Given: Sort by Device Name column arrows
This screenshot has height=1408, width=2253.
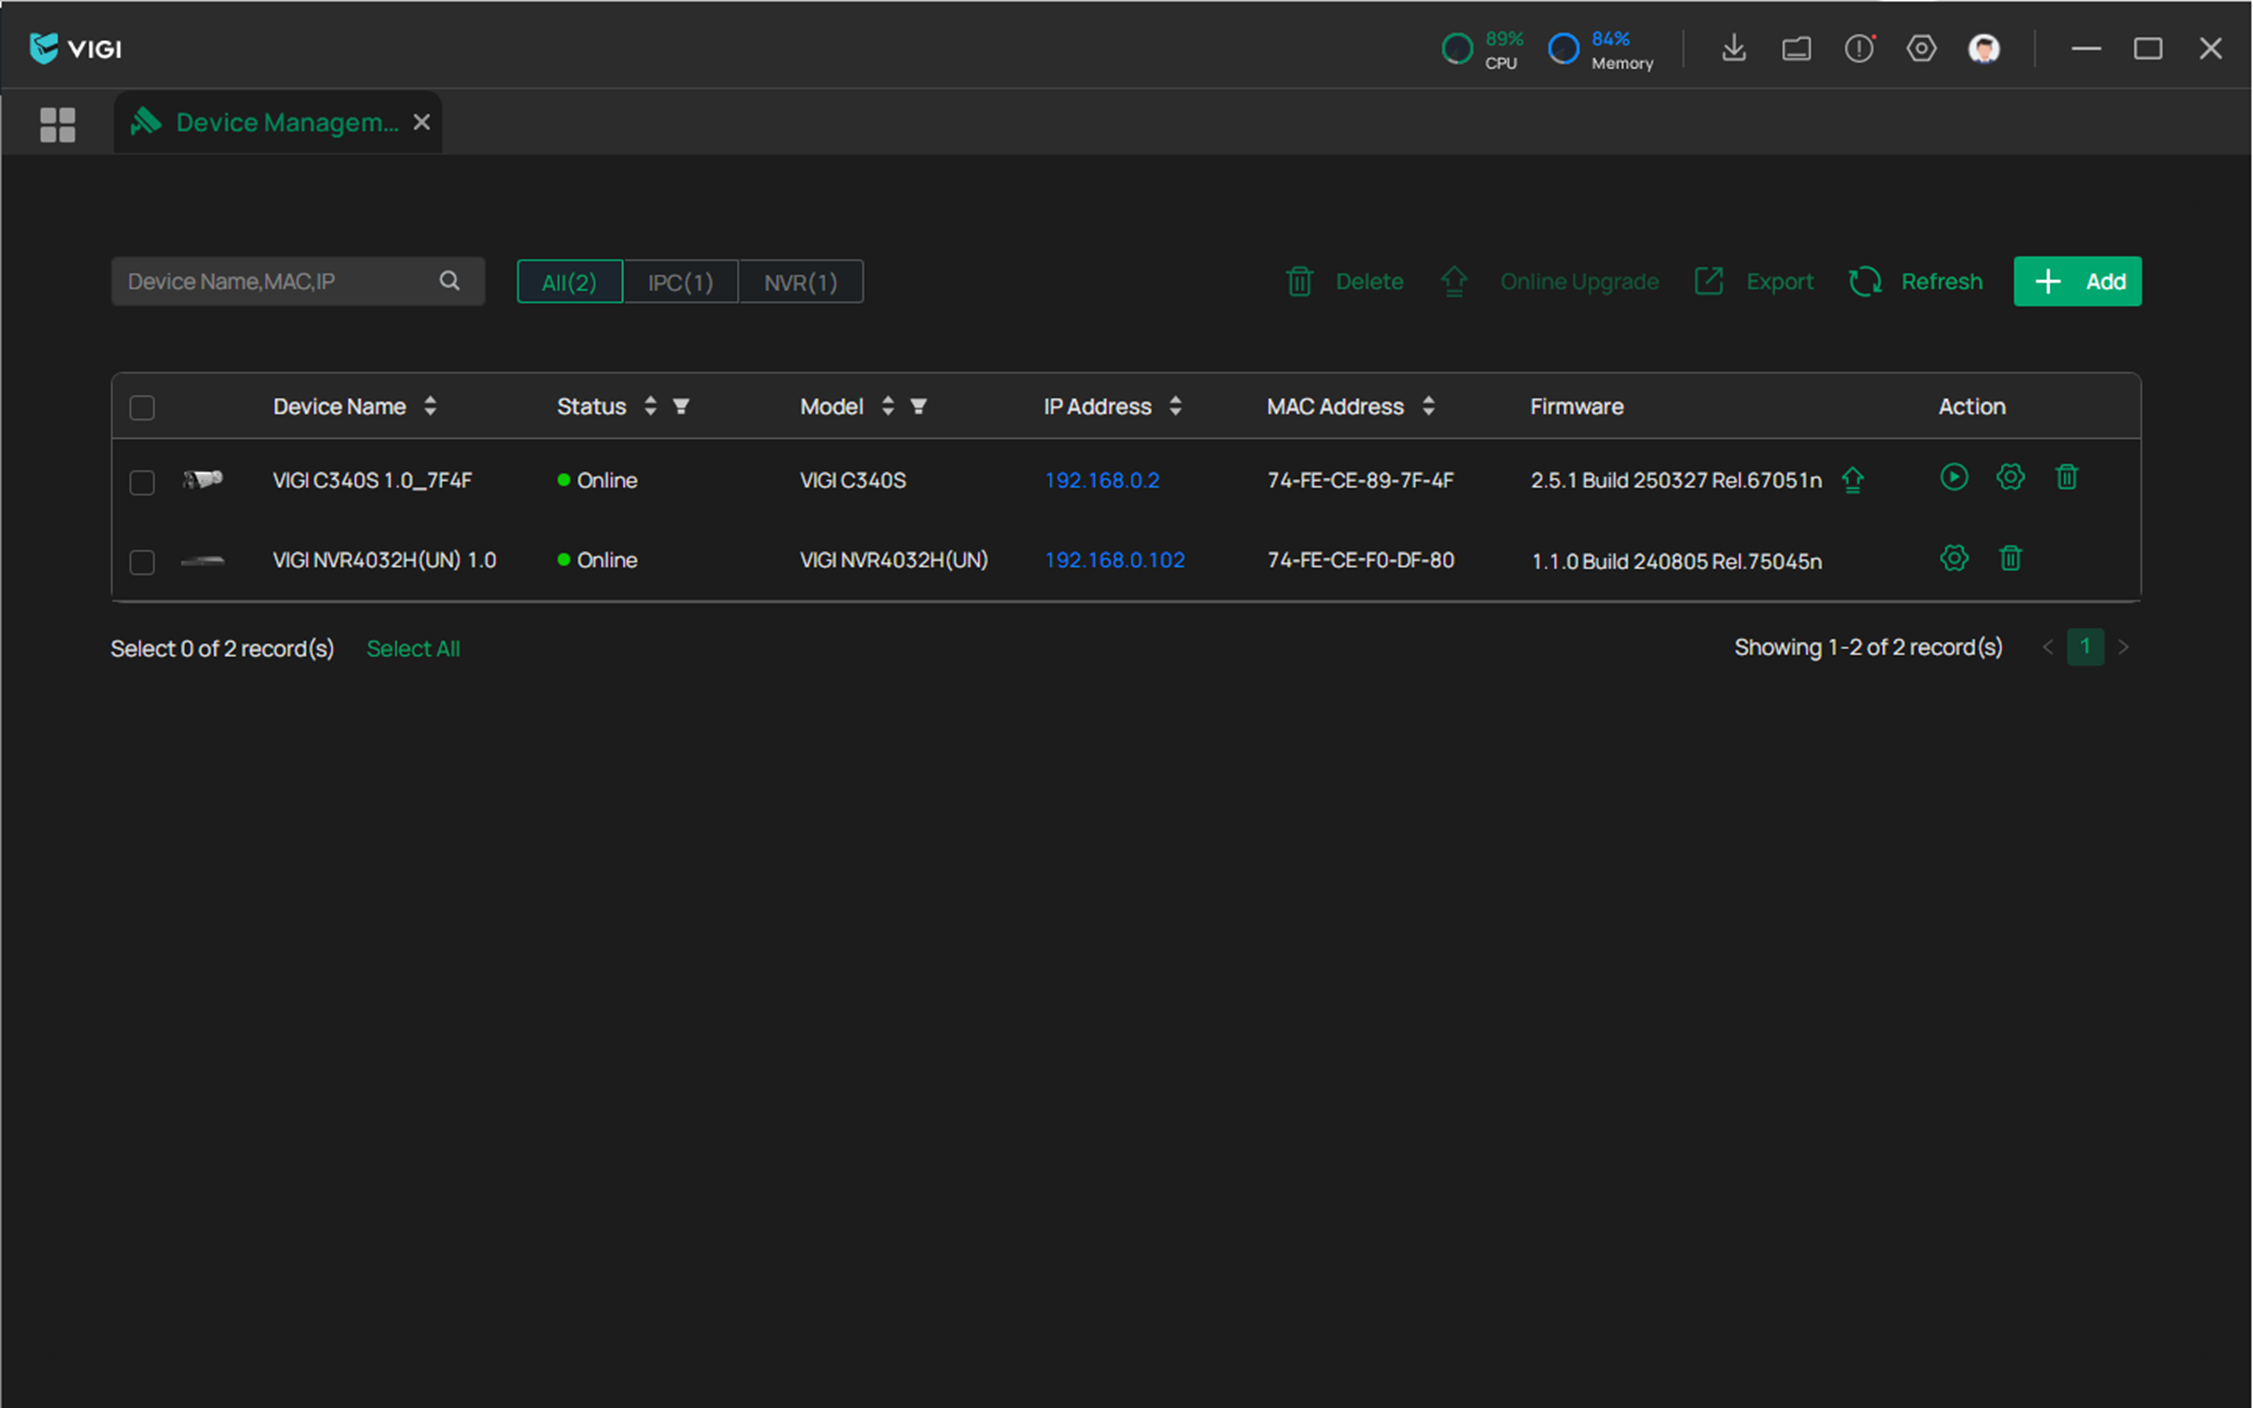Looking at the screenshot, I should point(430,406).
